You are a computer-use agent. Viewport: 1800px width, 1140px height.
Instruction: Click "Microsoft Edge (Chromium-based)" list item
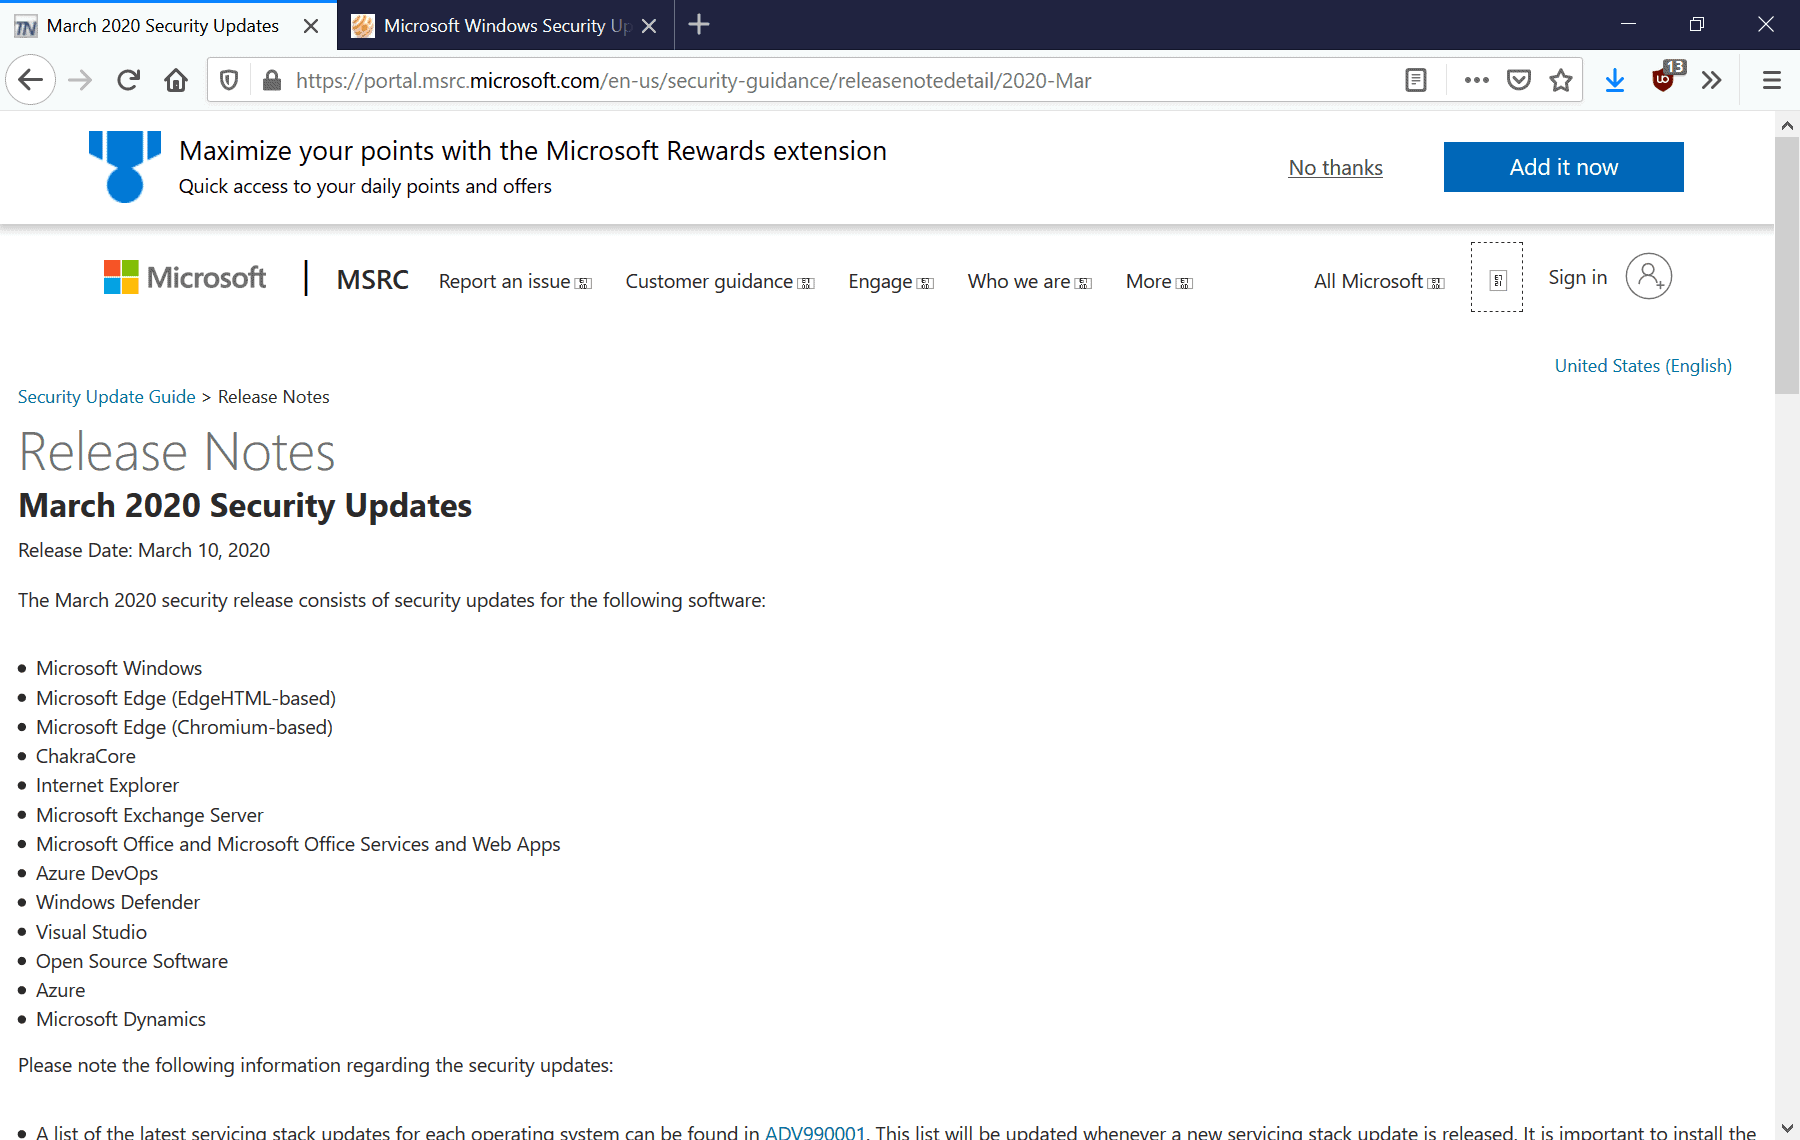[x=184, y=727]
